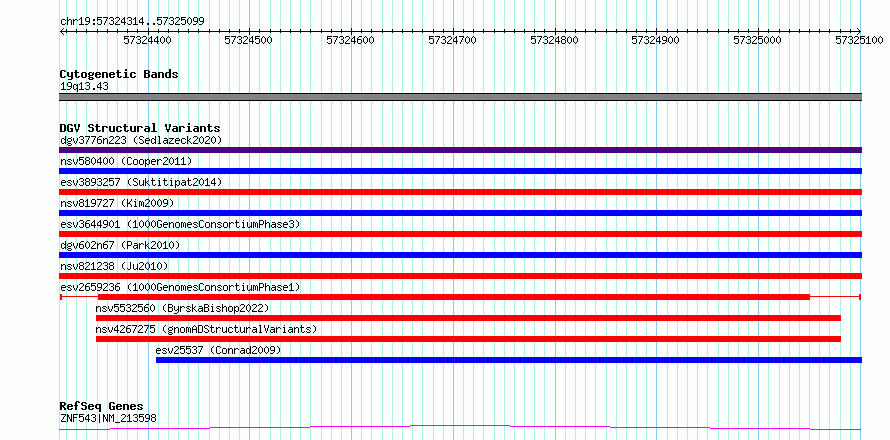Click the dgv3776n223 Sedlazeck2020 purple variant bar
890x440 pixels.
click(x=460, y=150)
